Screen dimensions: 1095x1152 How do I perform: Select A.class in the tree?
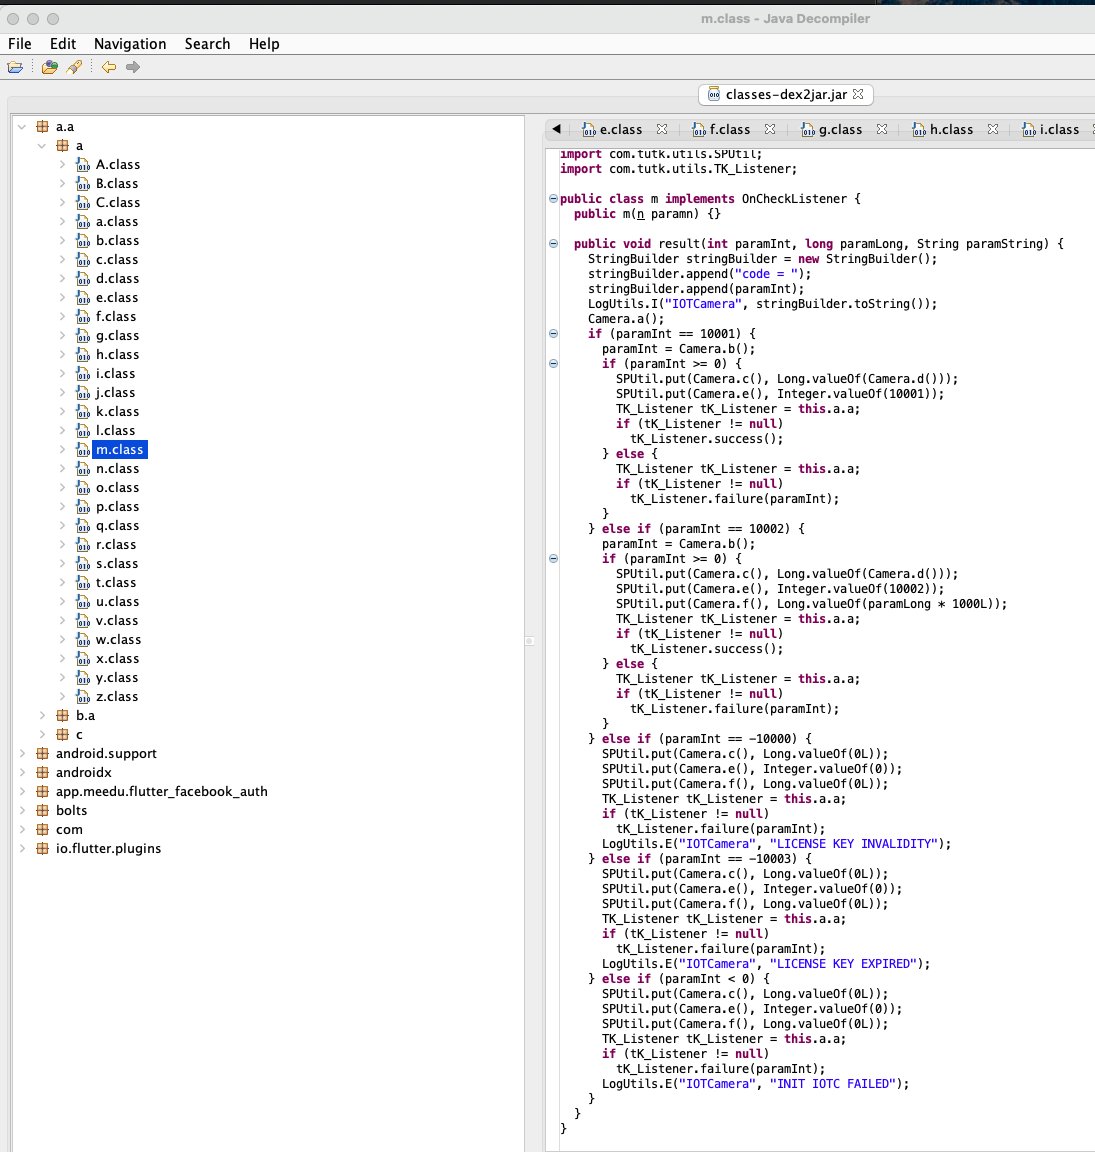pyautogui.click(x=118, y=165)
